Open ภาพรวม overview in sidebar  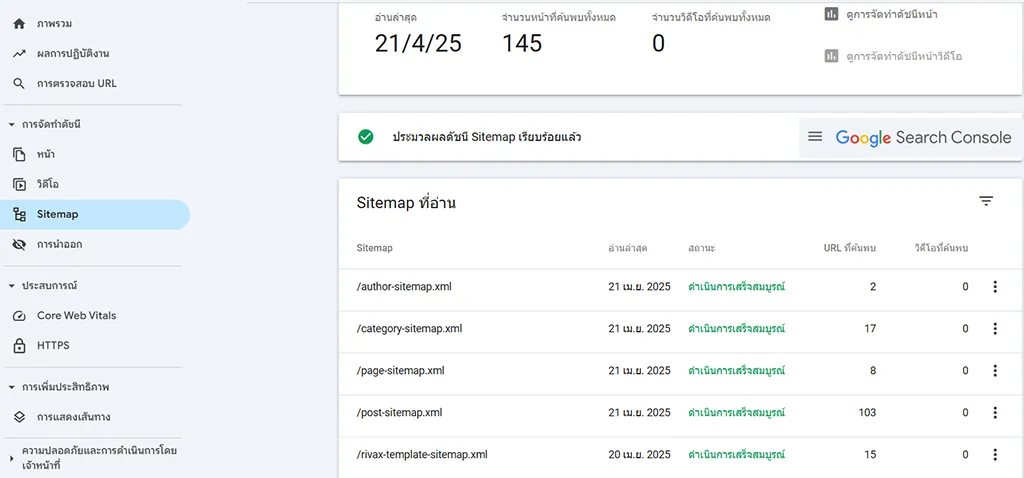point(54,23)
